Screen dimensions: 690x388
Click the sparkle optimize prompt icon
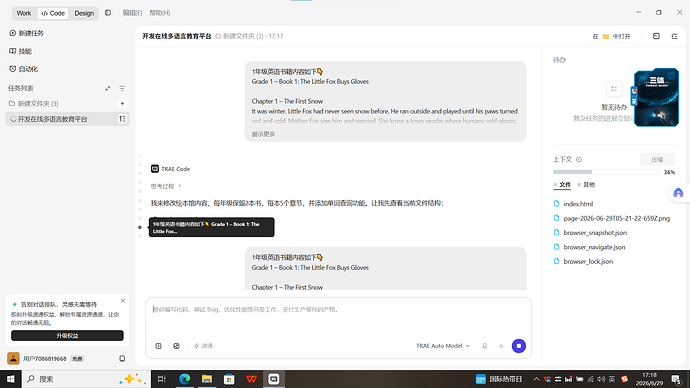click(x=501, y=346)
